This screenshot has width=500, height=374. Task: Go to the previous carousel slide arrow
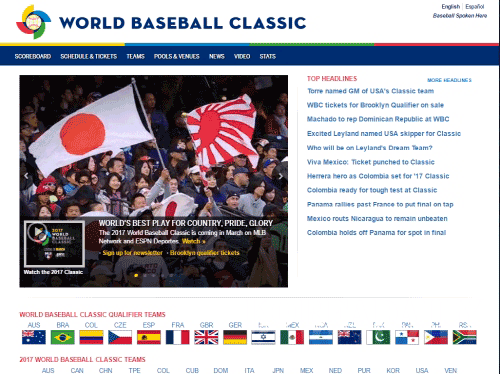(x=26, y=176)
